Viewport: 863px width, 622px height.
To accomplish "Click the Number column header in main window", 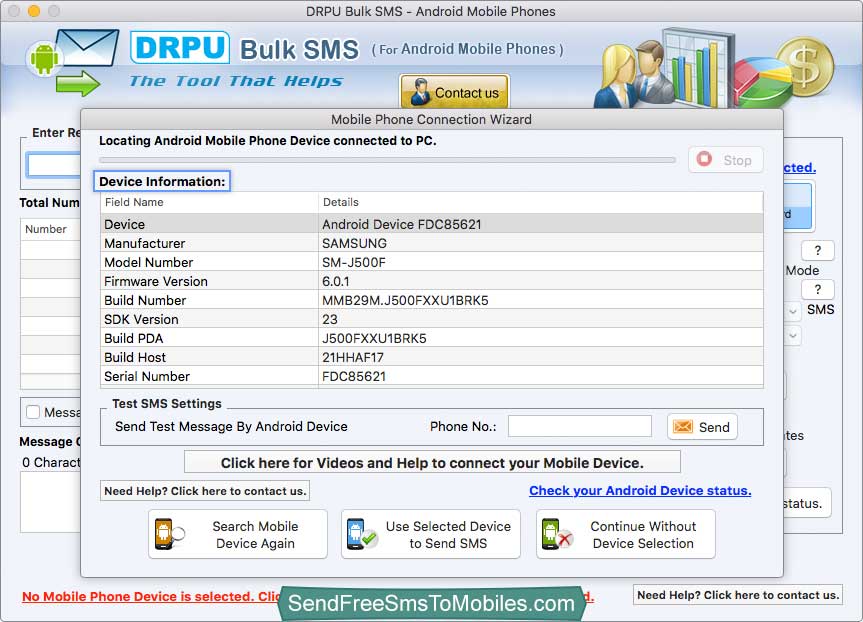I will 51,228.
